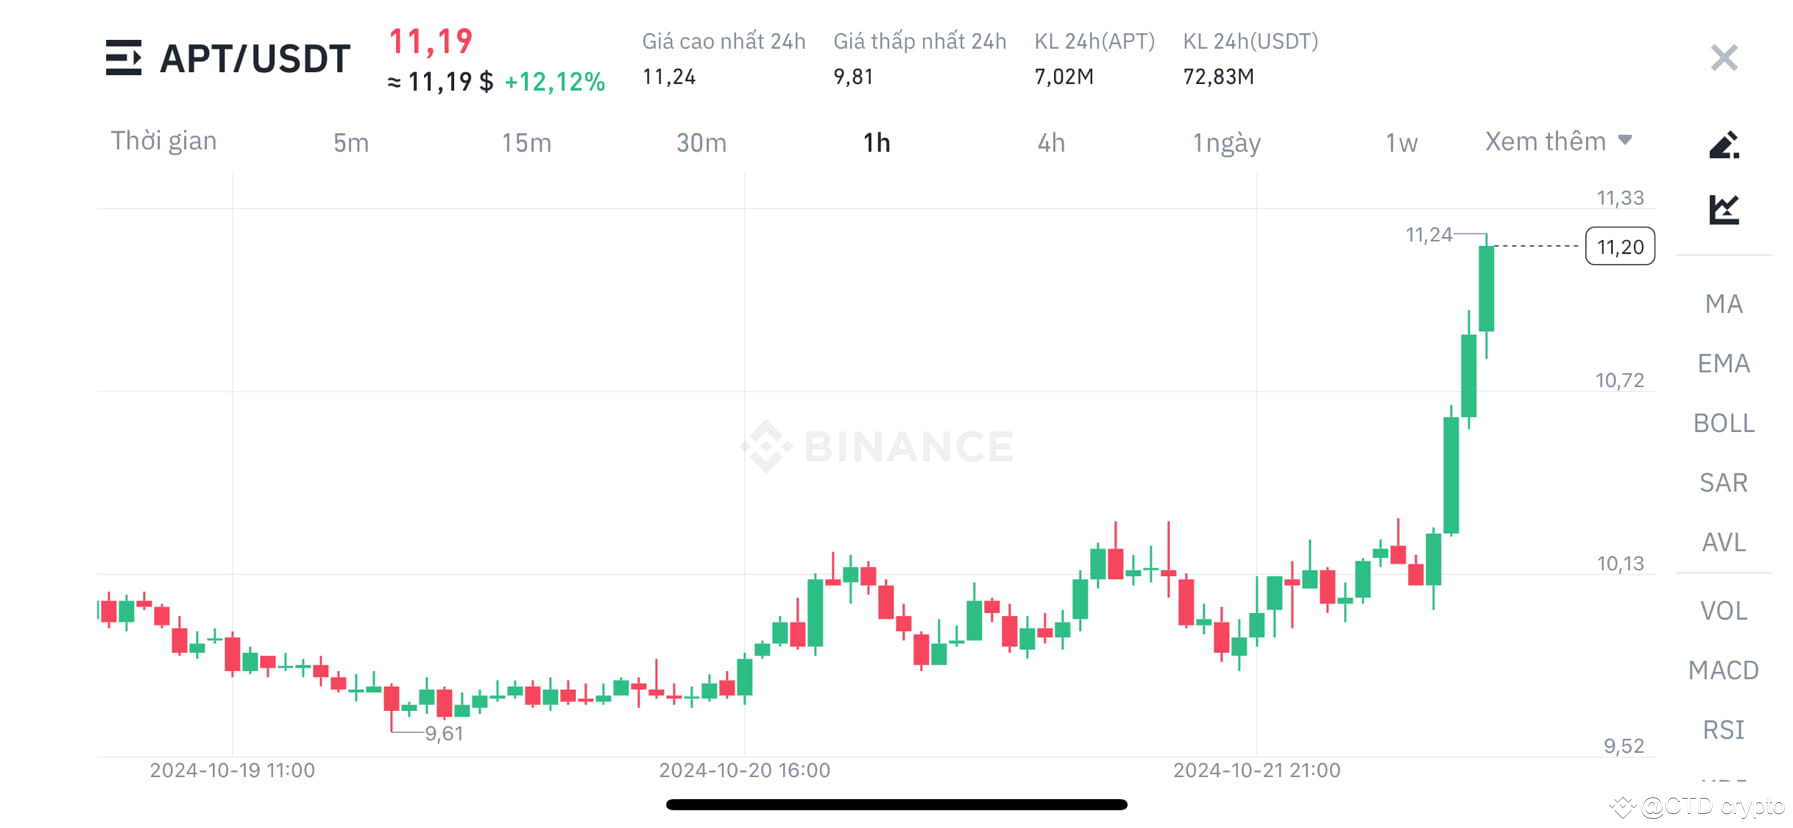Open the Thời gian options
This screenshot has width=1793, height=828.
tap(164, 141)
